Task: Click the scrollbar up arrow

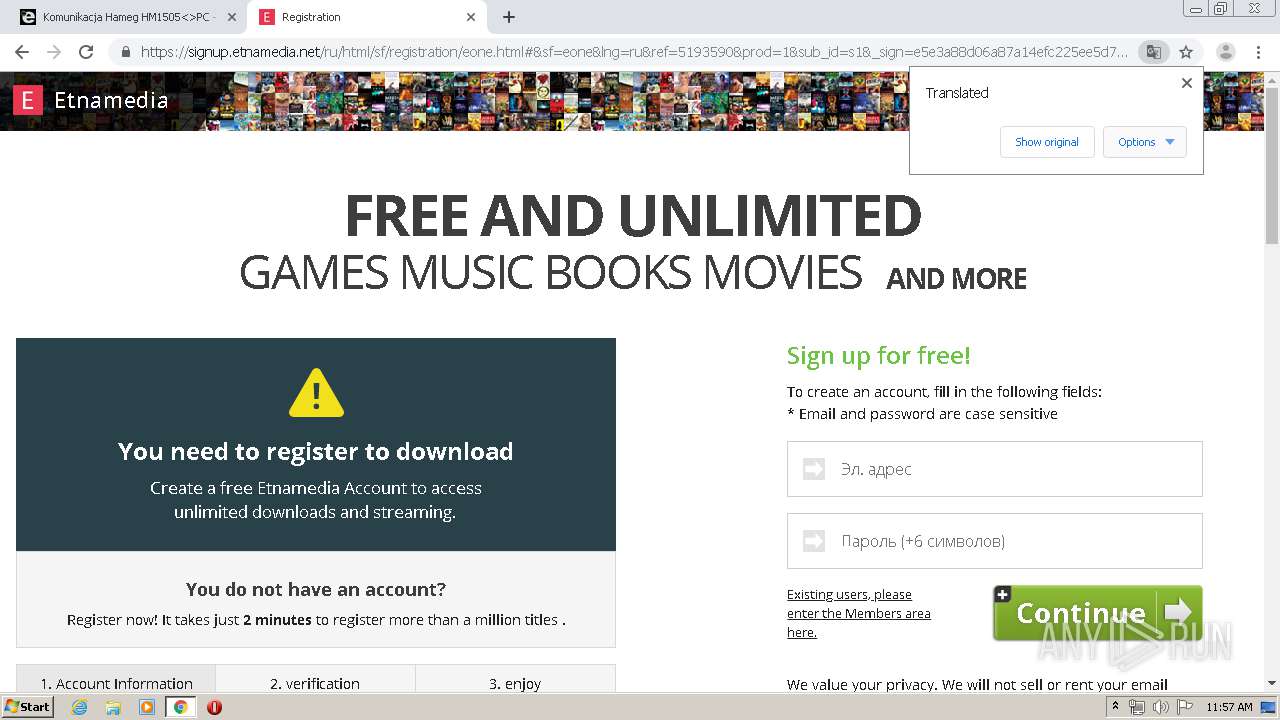Action: (1272, 80)
